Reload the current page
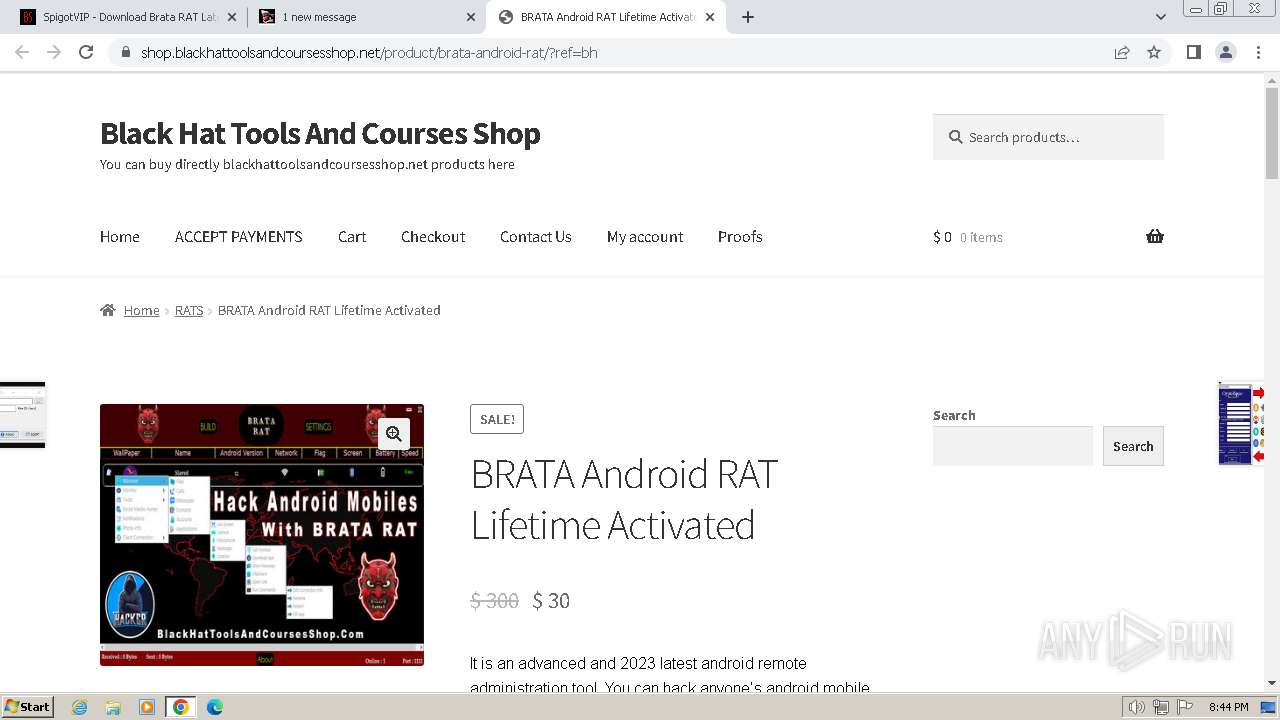 pyautogui.click(x=86, y=52)
